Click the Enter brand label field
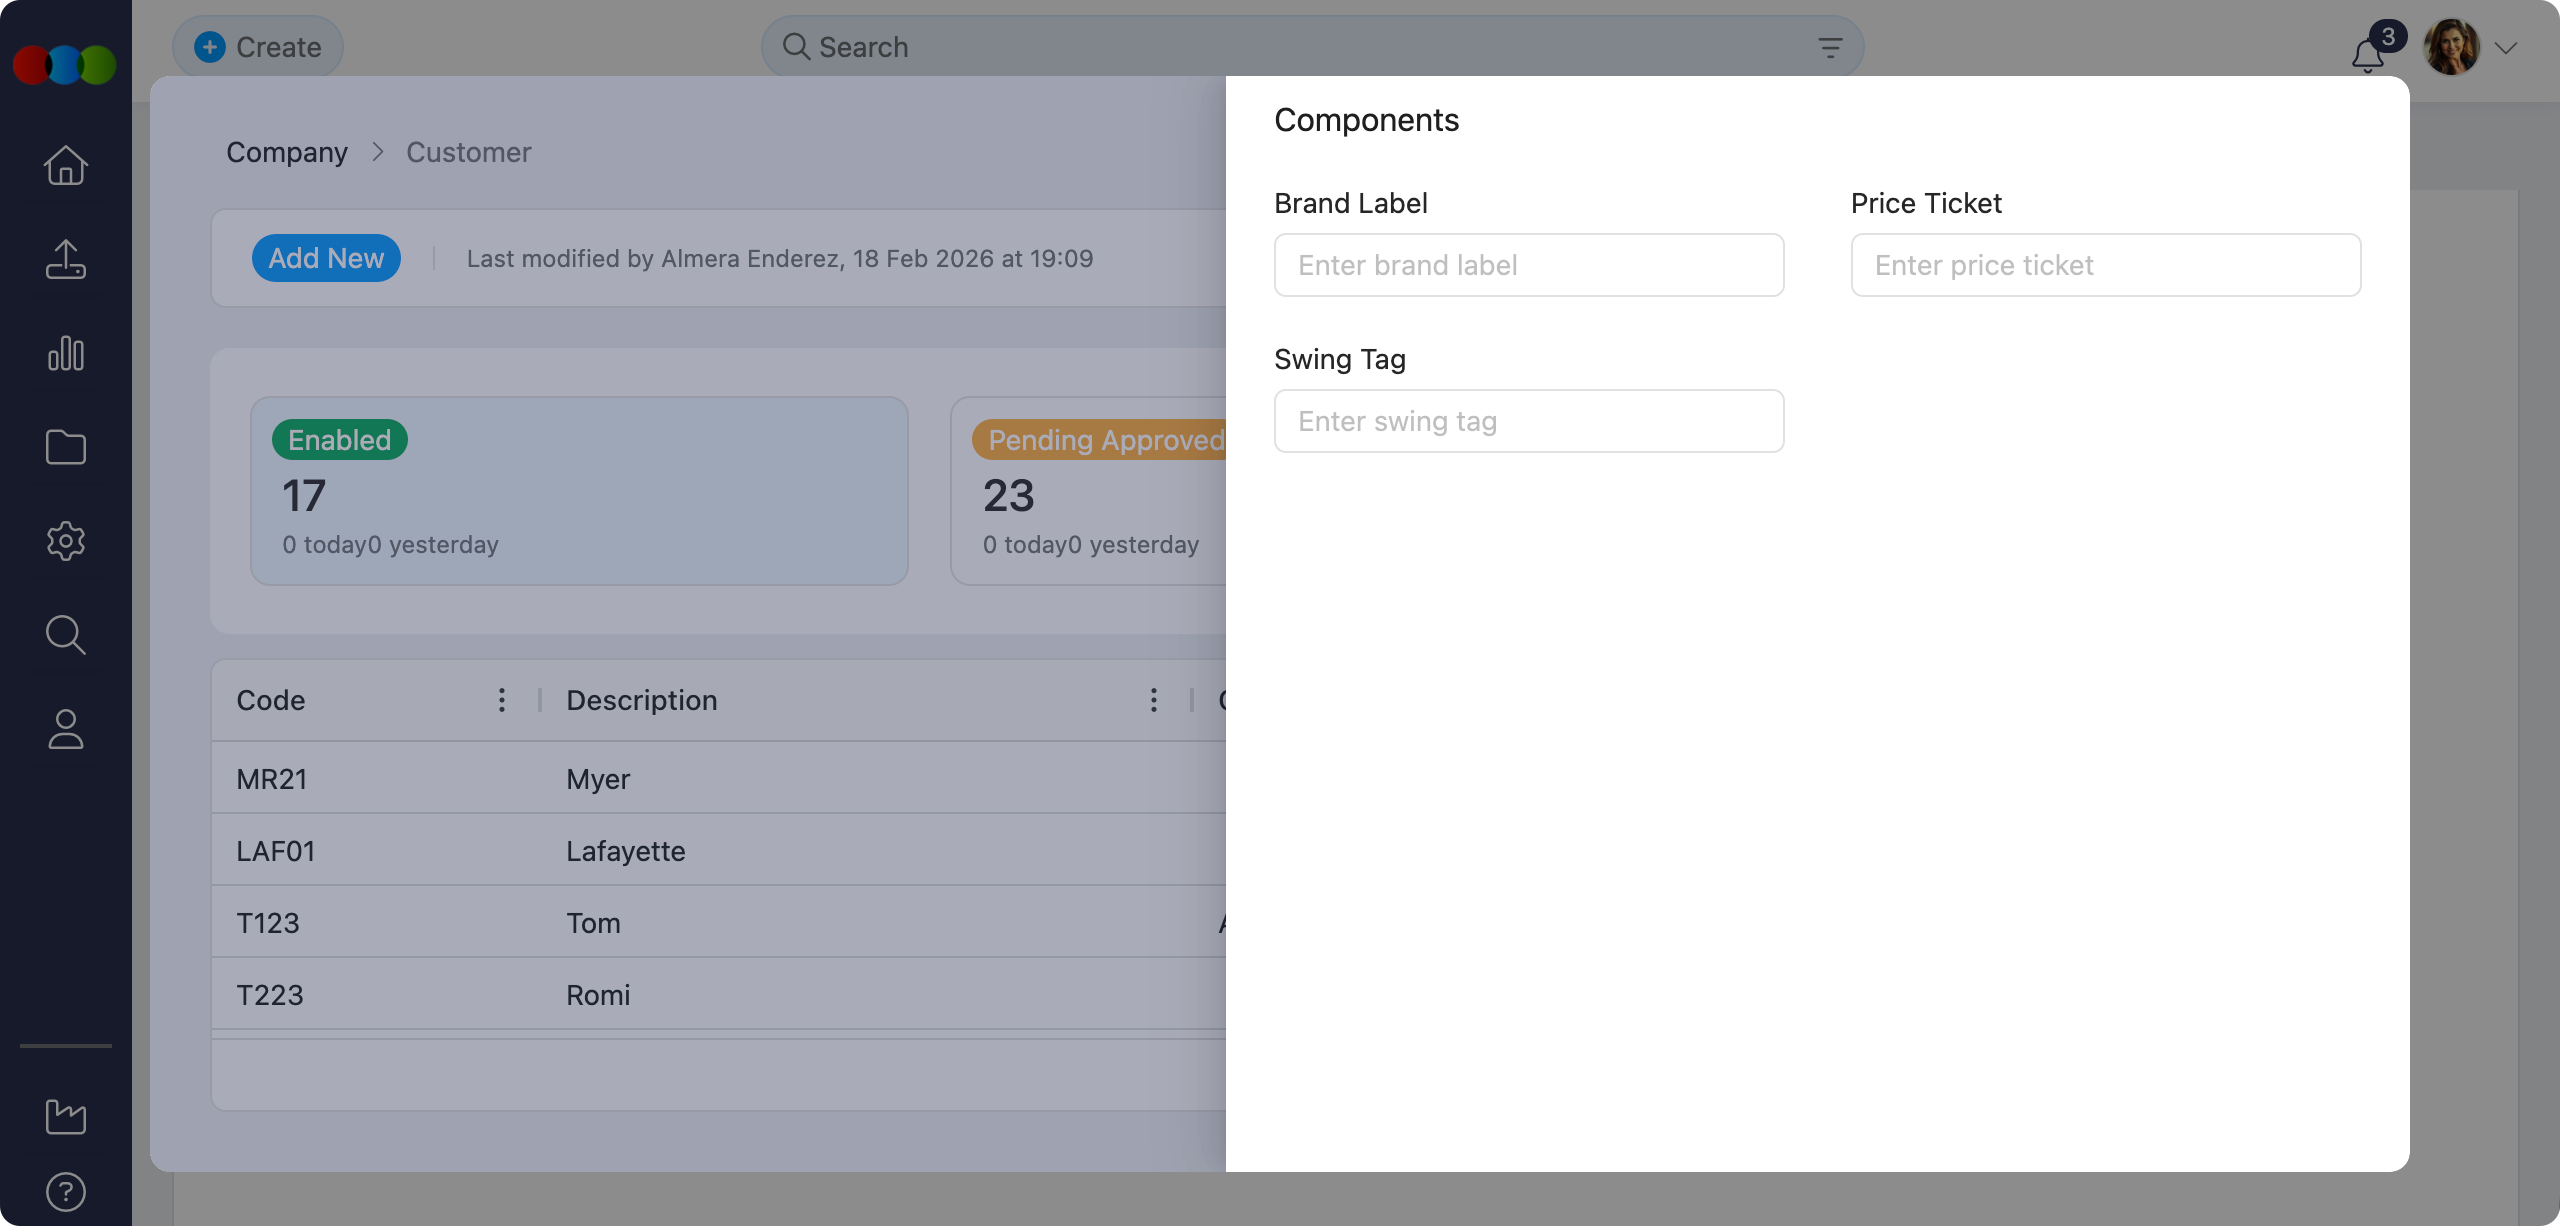This screenshot has height=1226, width=2560. tap(1528, 265)
